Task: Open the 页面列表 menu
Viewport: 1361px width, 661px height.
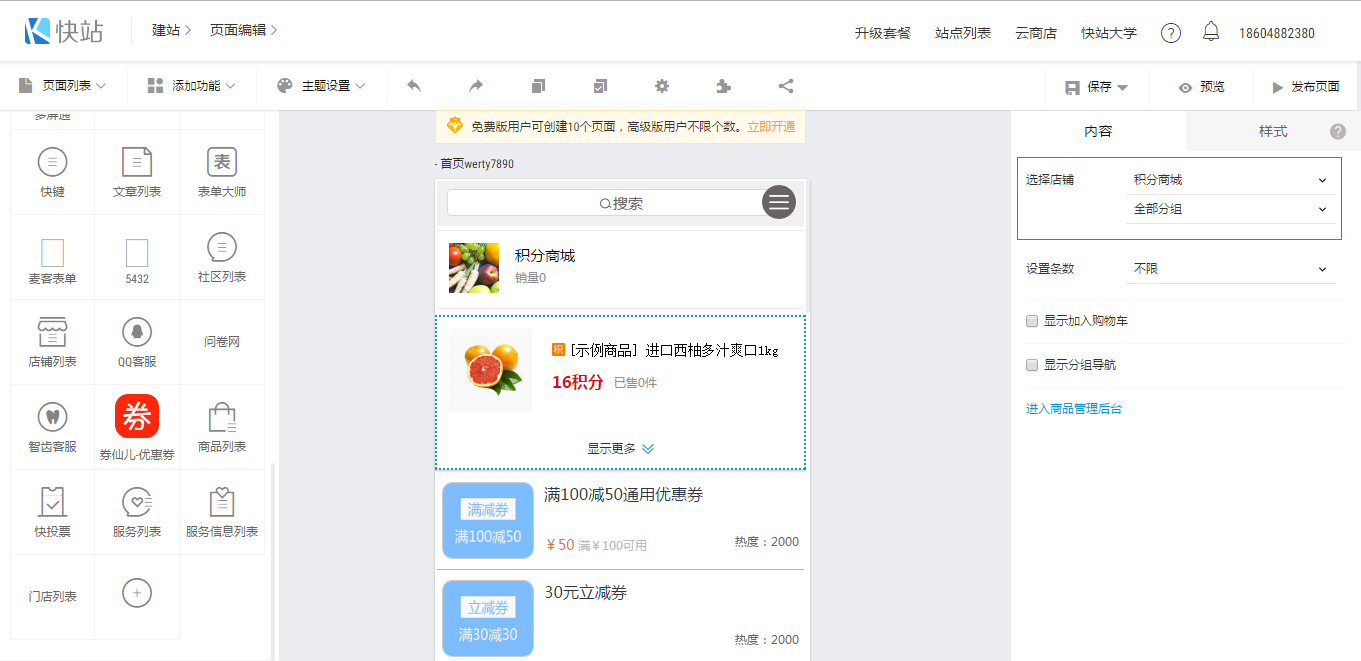Action: pyautogui.click(x=63, y=87)
